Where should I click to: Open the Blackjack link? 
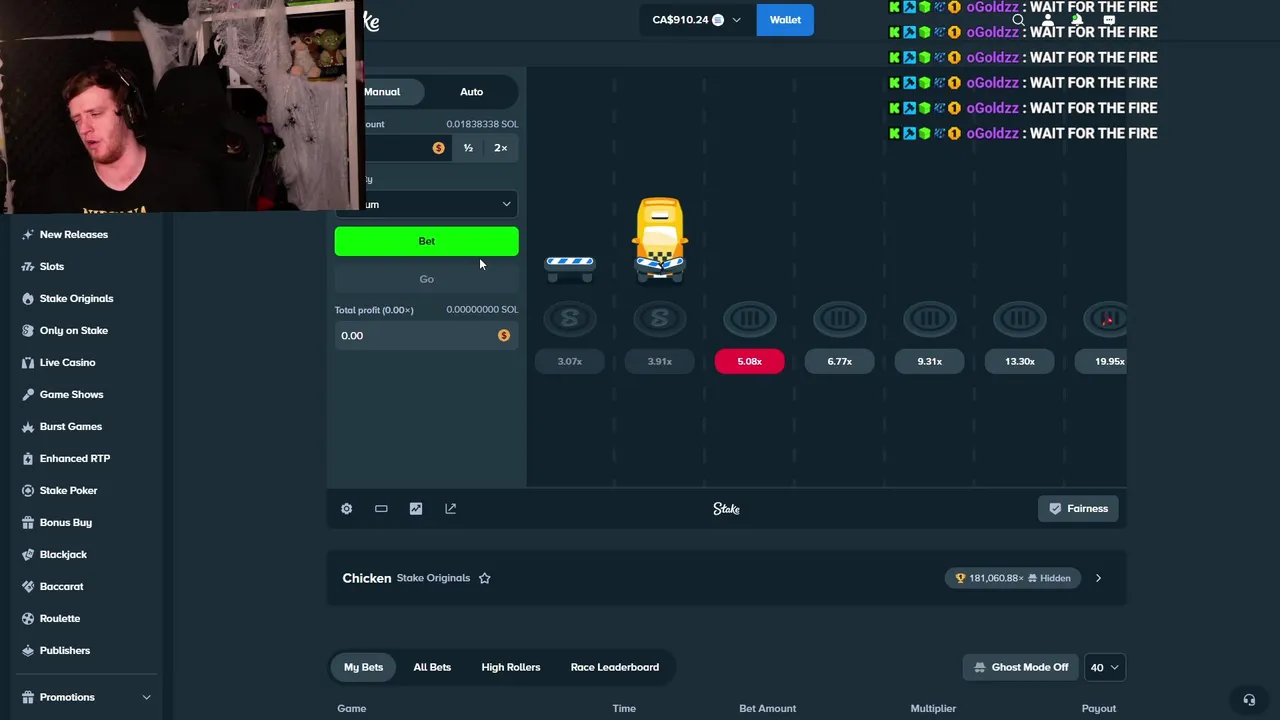point(63,554)
